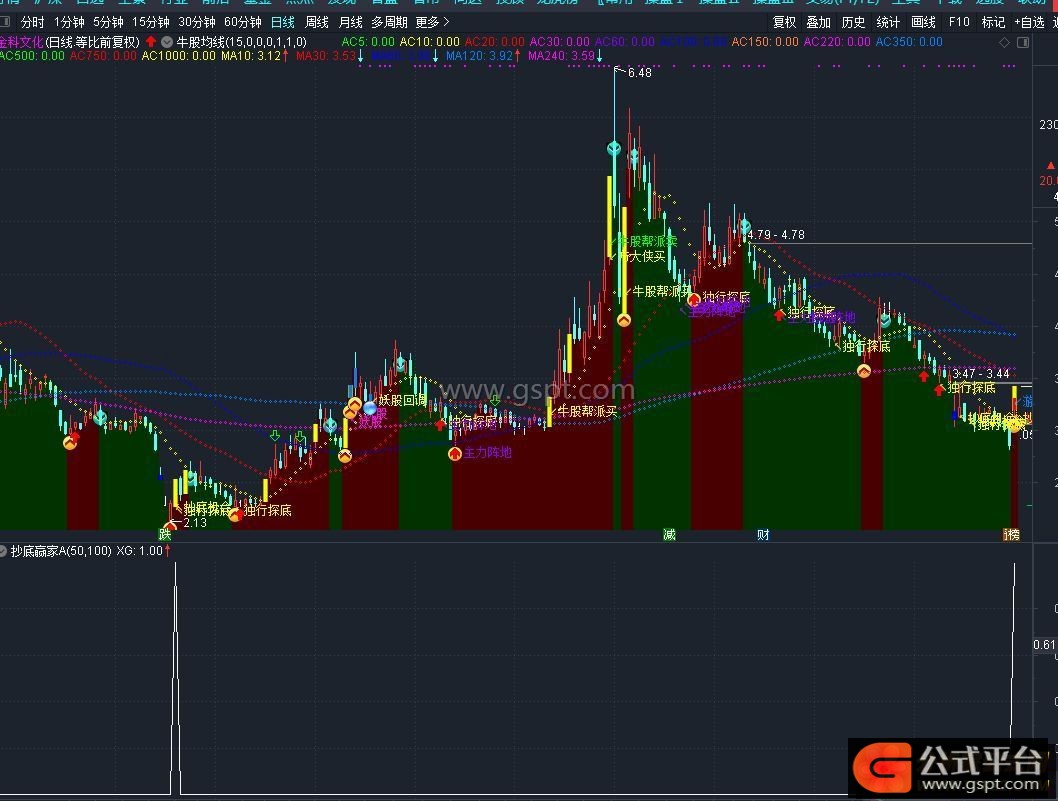Screen dimensions: 1058x801
Task: Click the 榜 event marker at chart bottom
Action: point(1011,534)
